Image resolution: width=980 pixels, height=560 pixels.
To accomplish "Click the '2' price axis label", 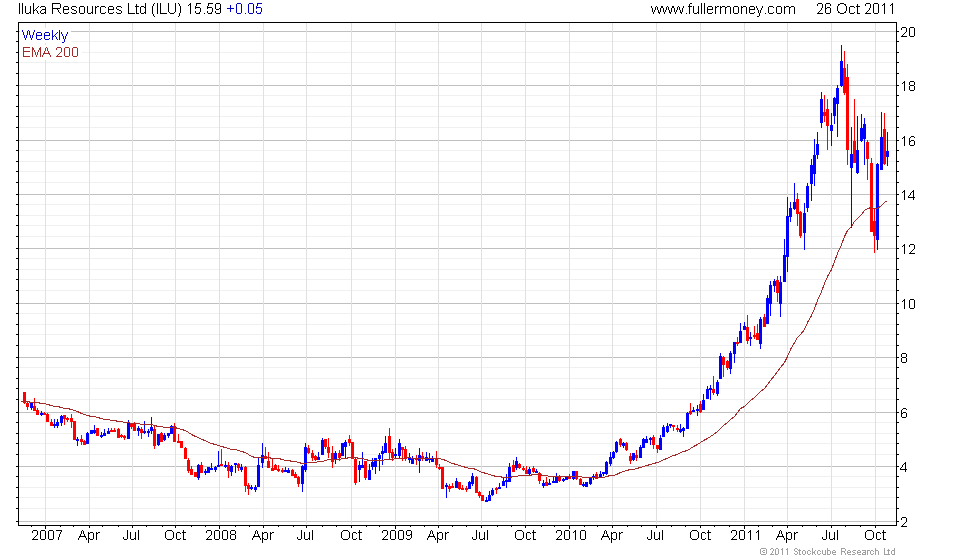I will (x=904, y=522).
